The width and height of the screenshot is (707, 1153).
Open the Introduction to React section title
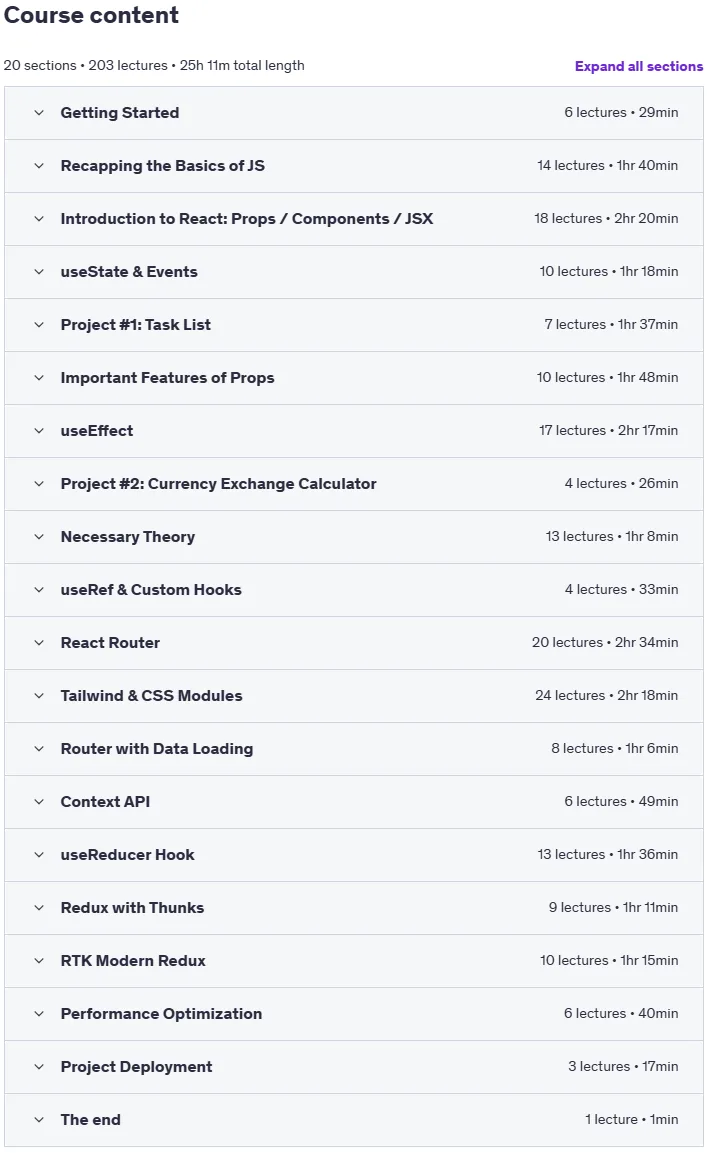(246, 219)
